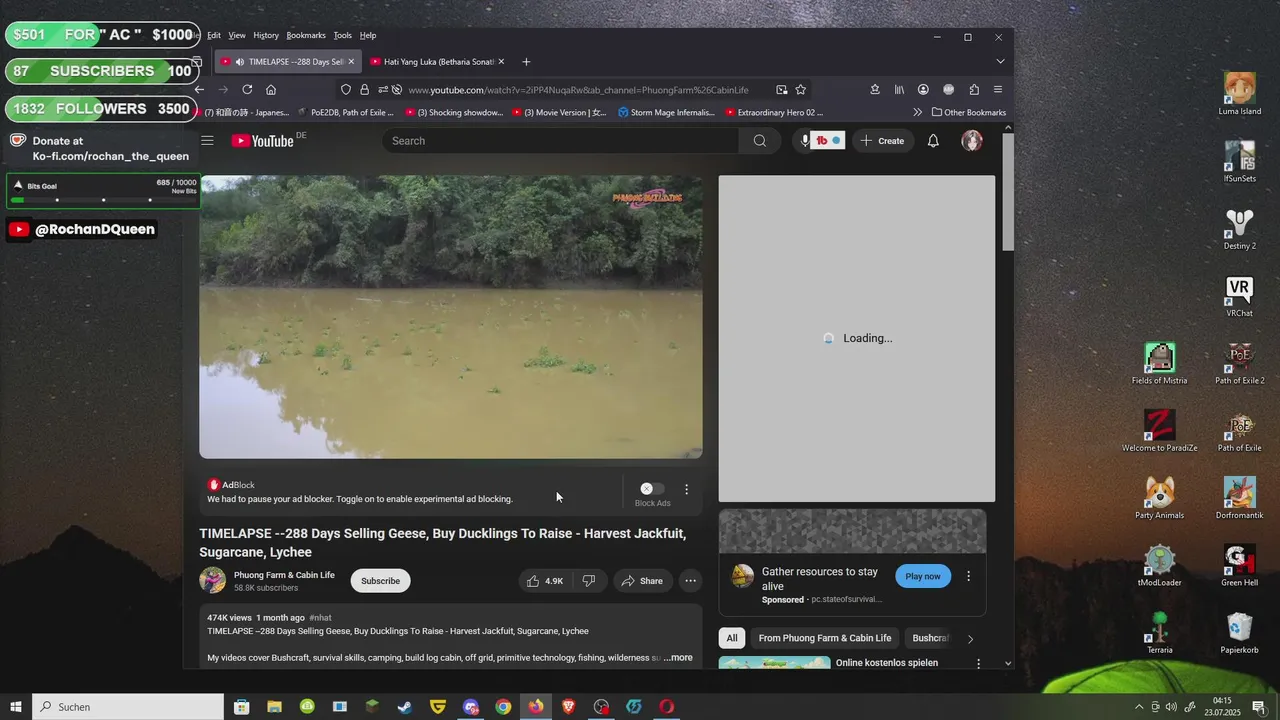Open the Firefox Edit menu

tap(214, 35)
